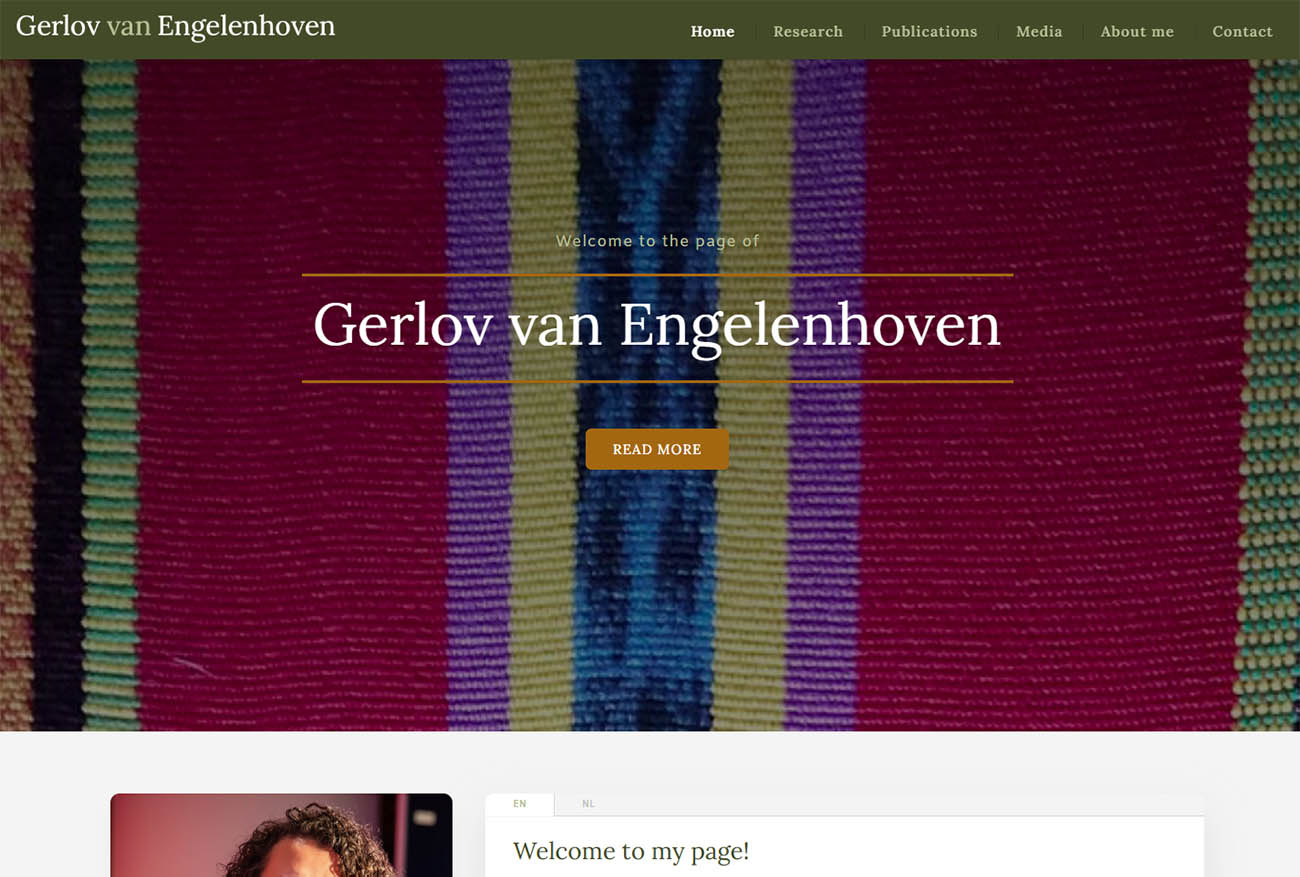Click the 'Welcome to the page of' subtitle
Image resolution: width=1300 pixels, height=877 pixels.
pyautogui.click(x=657, y=241)
